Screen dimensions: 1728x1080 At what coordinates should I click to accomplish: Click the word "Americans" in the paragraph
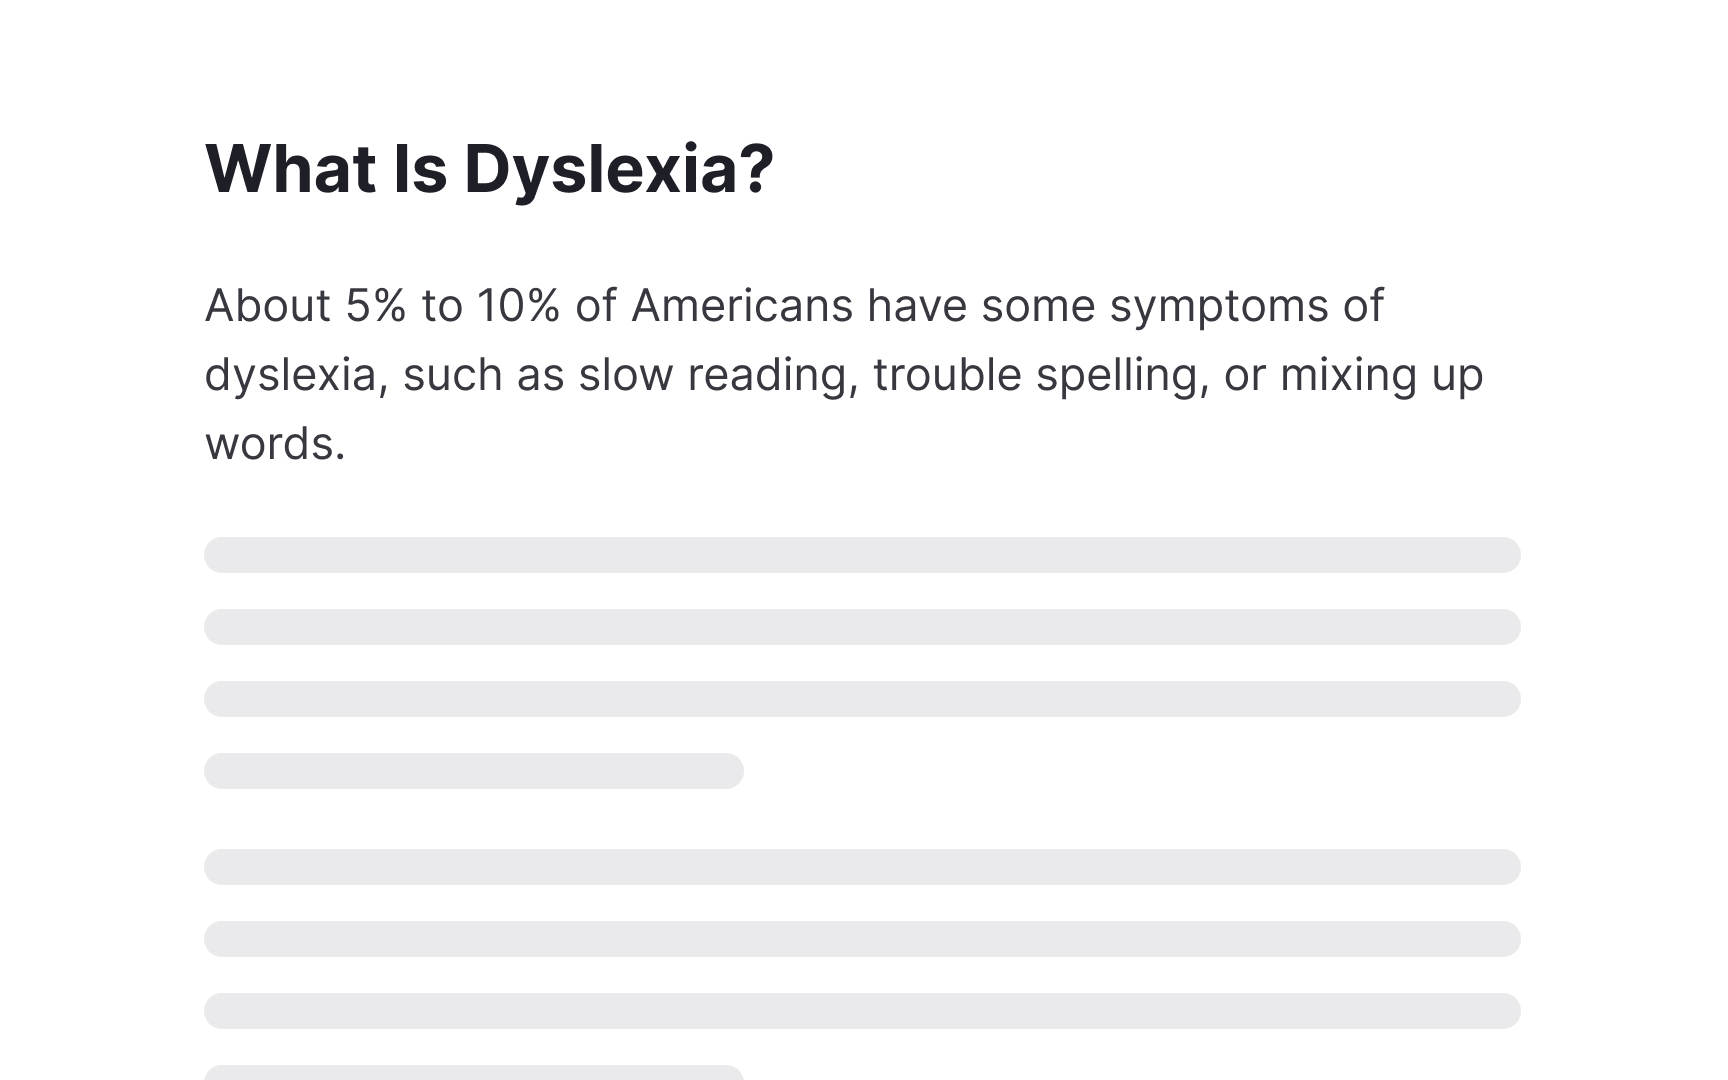[x=742, y=305]
